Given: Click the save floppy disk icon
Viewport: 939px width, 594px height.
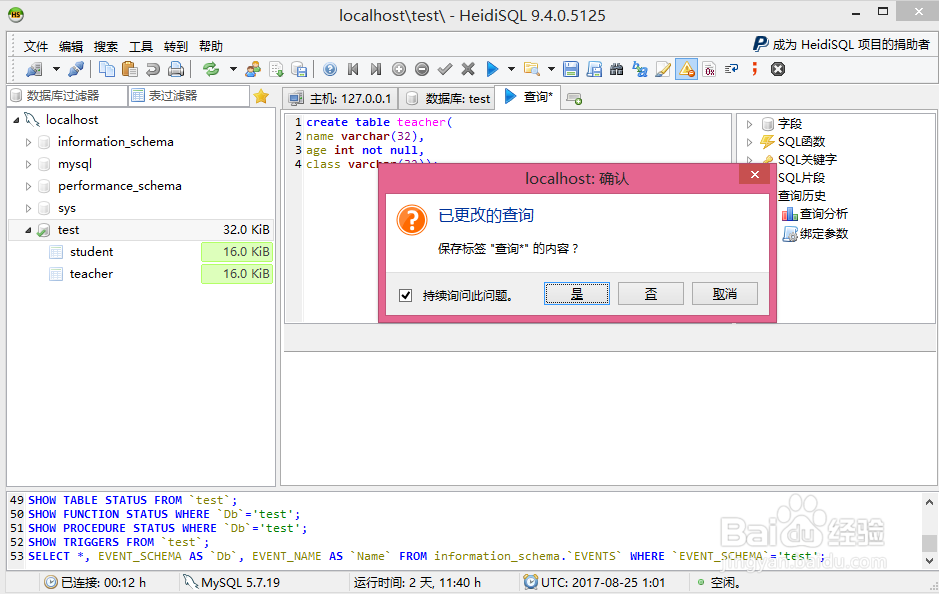Looking at the screenshot, I should [571, 69].
